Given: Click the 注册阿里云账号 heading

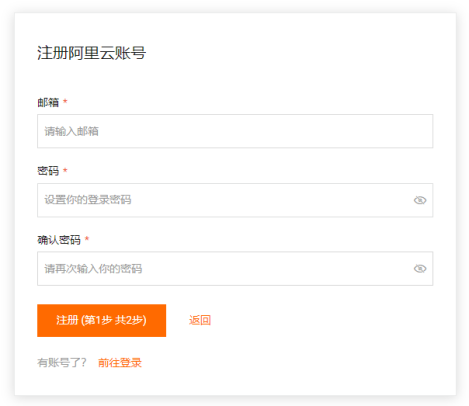Looking at the screenshot, I should [91, 53].
